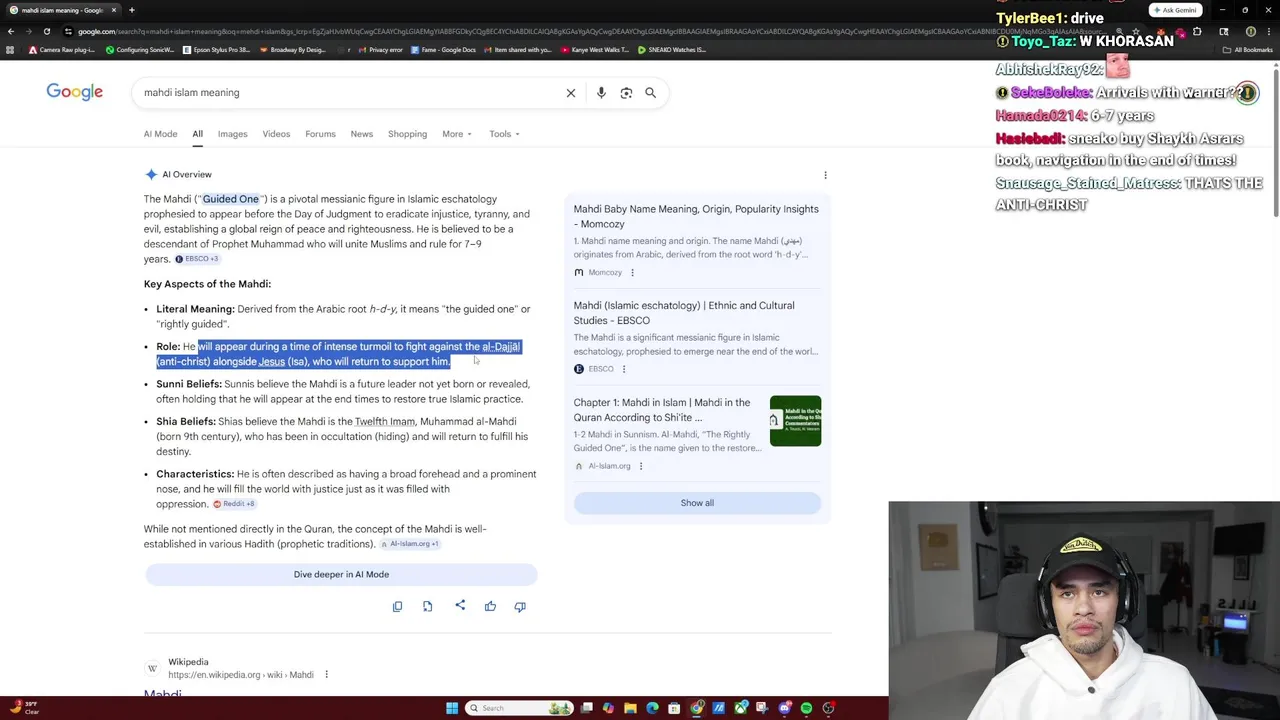Open Mahdi Baby Name Meaning Momcozy link
The height and width of the screenshot is (720, 1280).
[696, 216]
